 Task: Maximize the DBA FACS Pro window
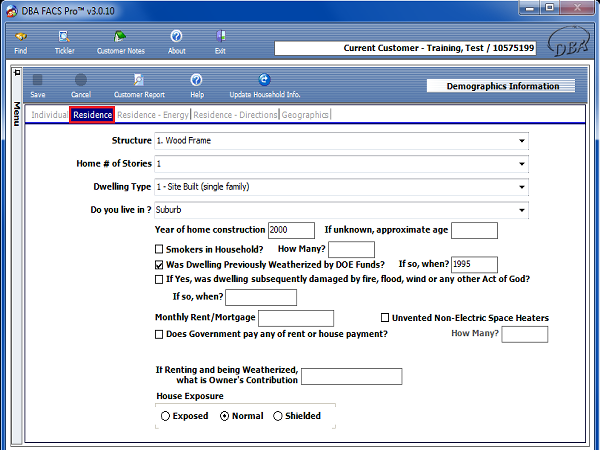[550, 8]
